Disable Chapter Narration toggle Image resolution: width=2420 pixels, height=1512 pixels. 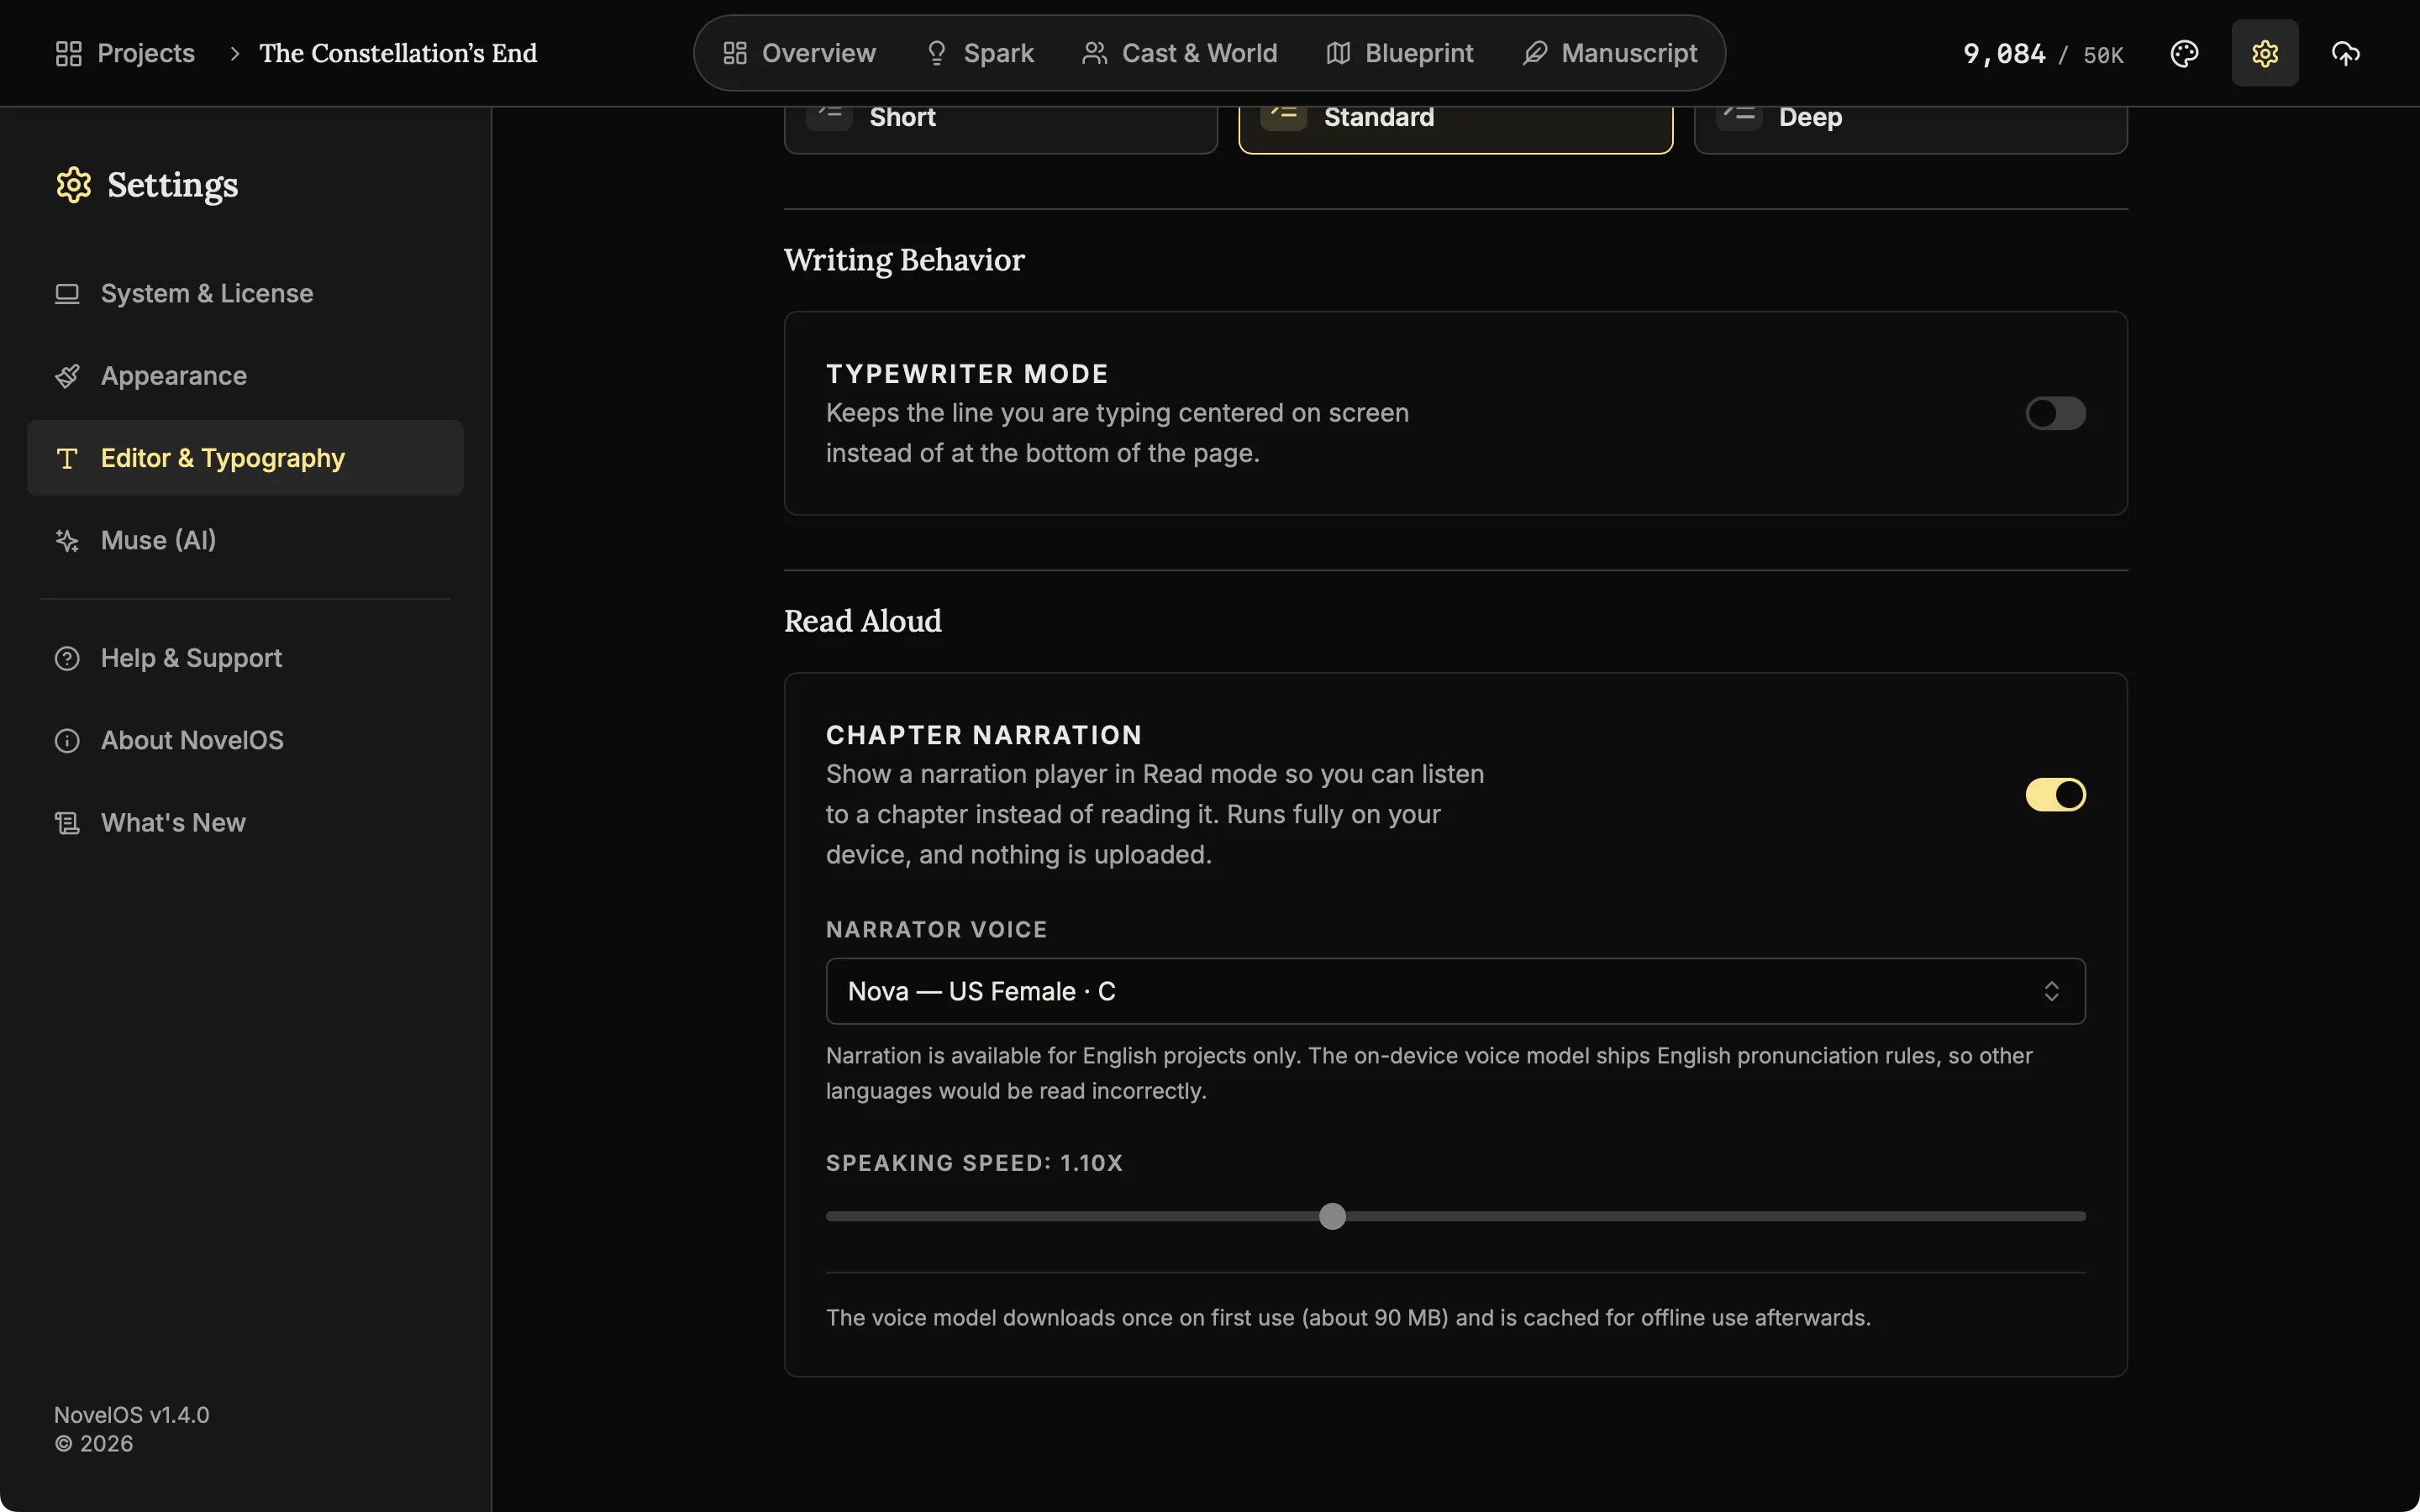(2055, 795)
